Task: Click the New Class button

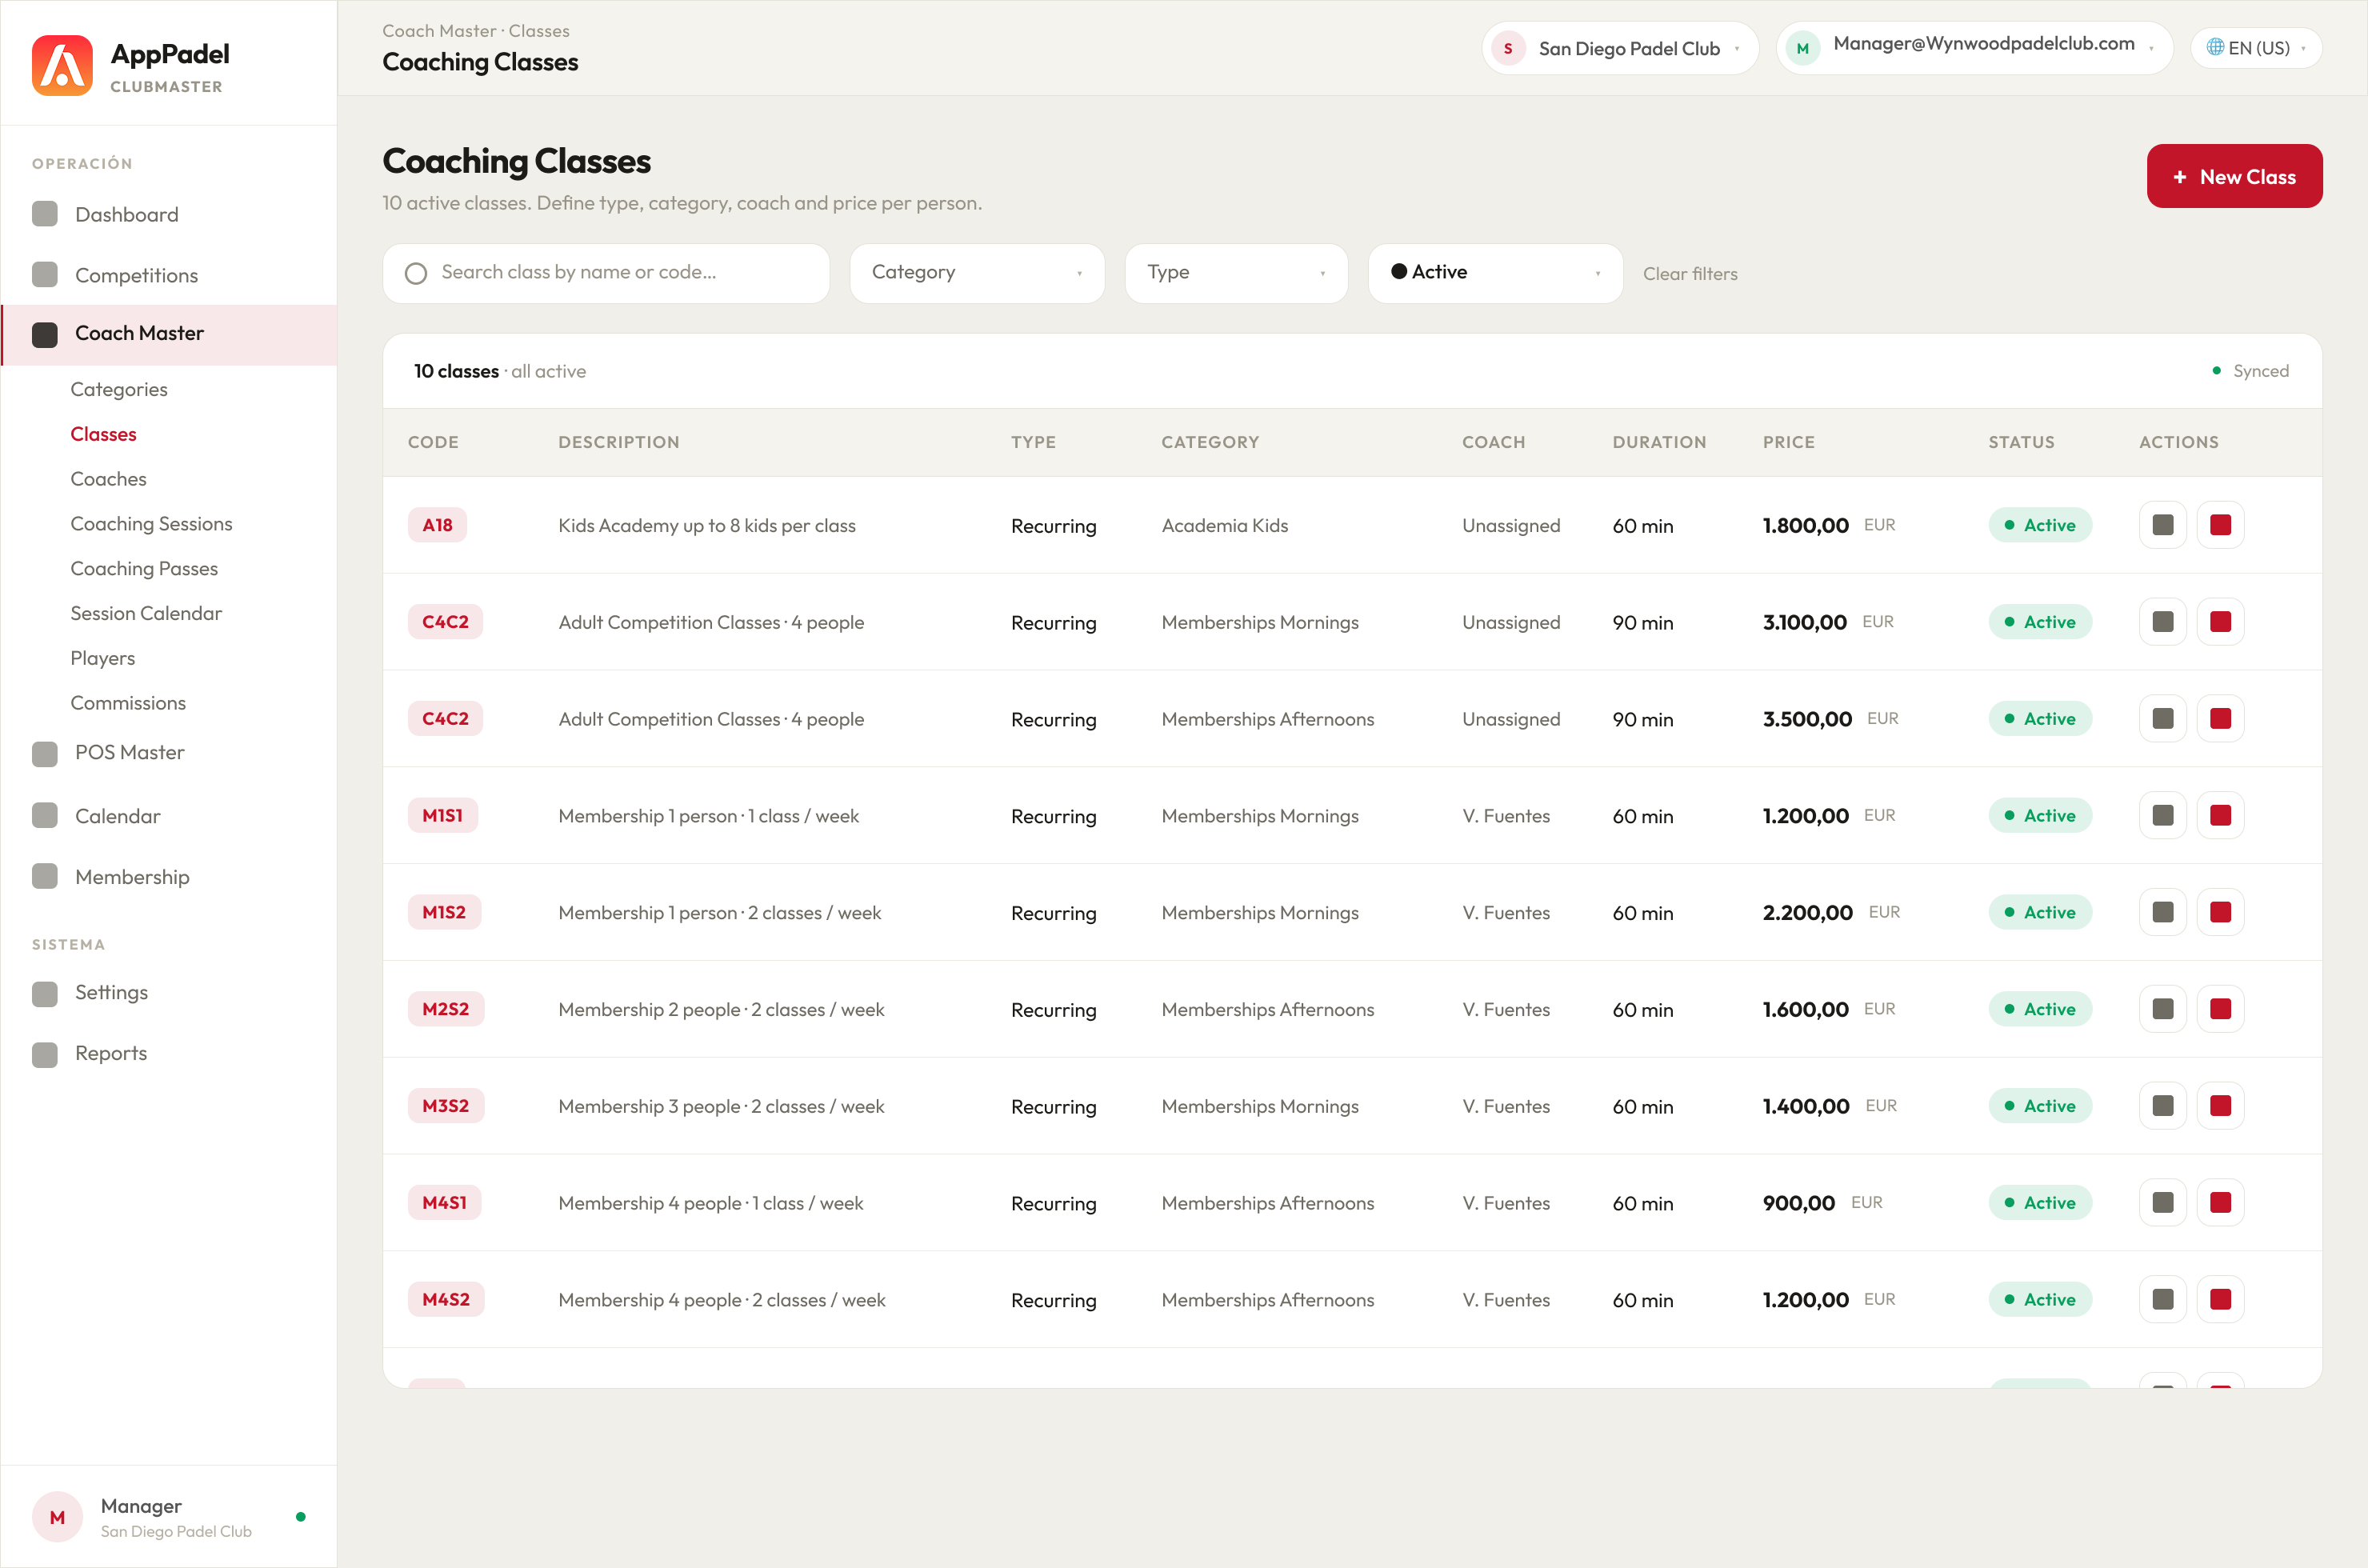Action: (x=2234, y=176)
